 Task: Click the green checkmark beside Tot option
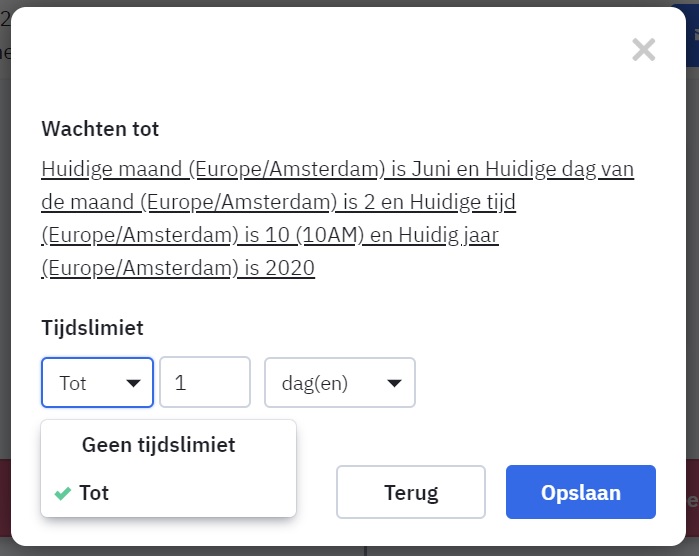(63, 493)
